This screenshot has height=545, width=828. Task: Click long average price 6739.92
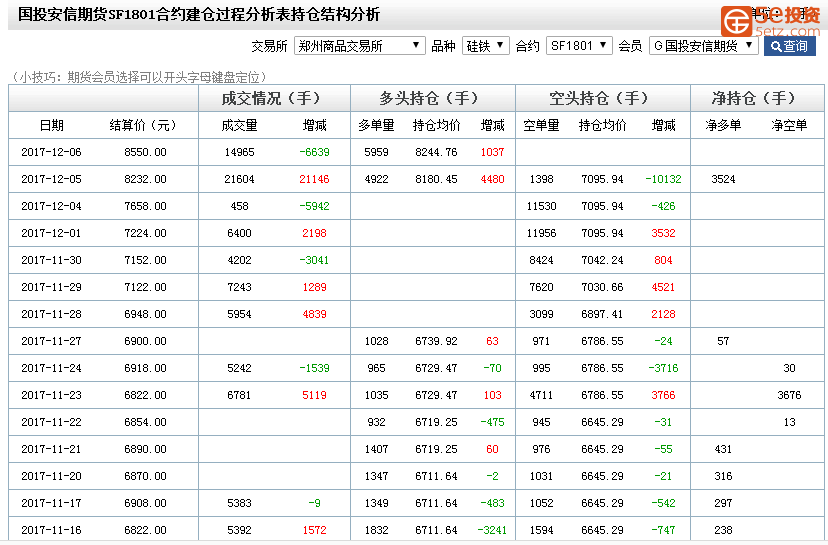[x=436, y=341]
